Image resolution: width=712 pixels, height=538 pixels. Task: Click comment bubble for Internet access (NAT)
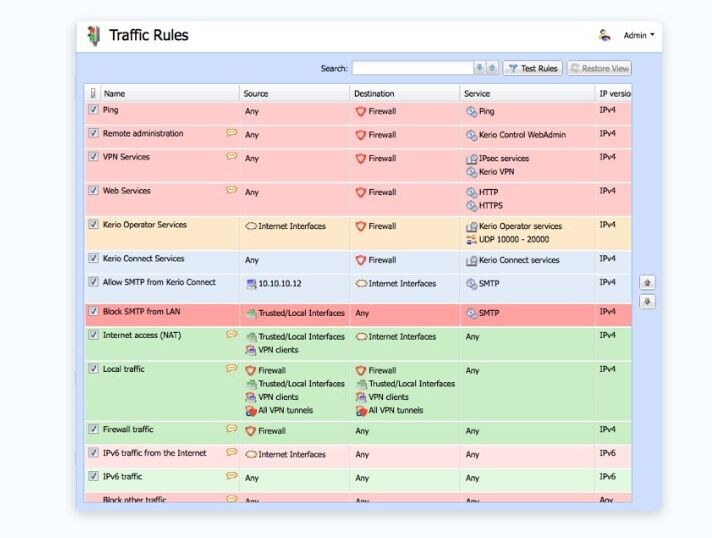231,335
